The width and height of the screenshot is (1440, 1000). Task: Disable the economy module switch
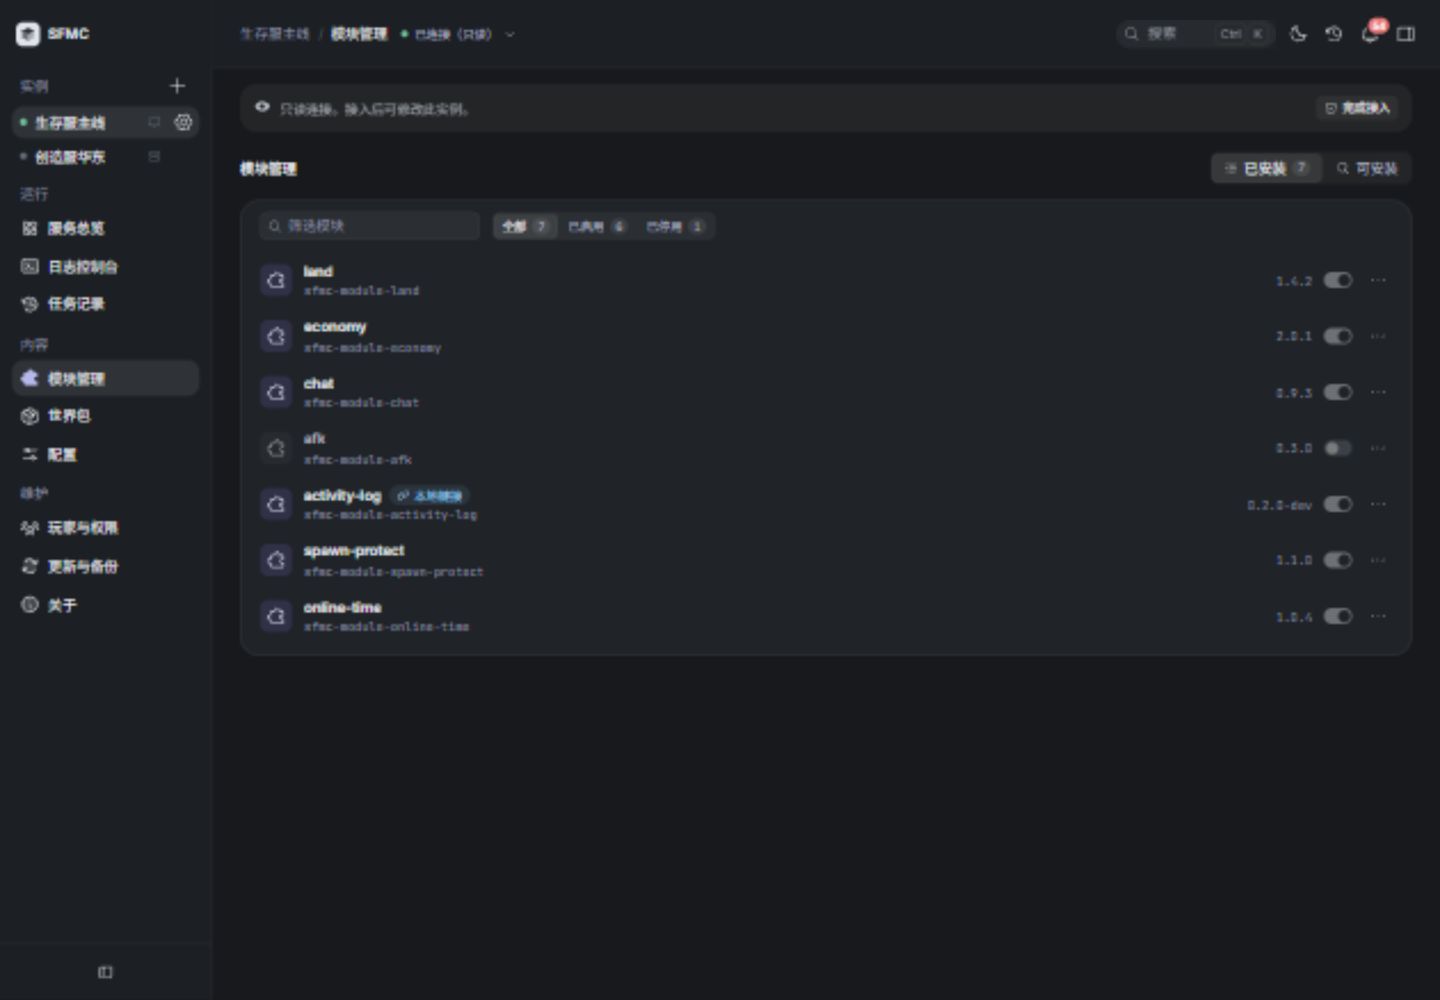click(x=1338, y=336)
